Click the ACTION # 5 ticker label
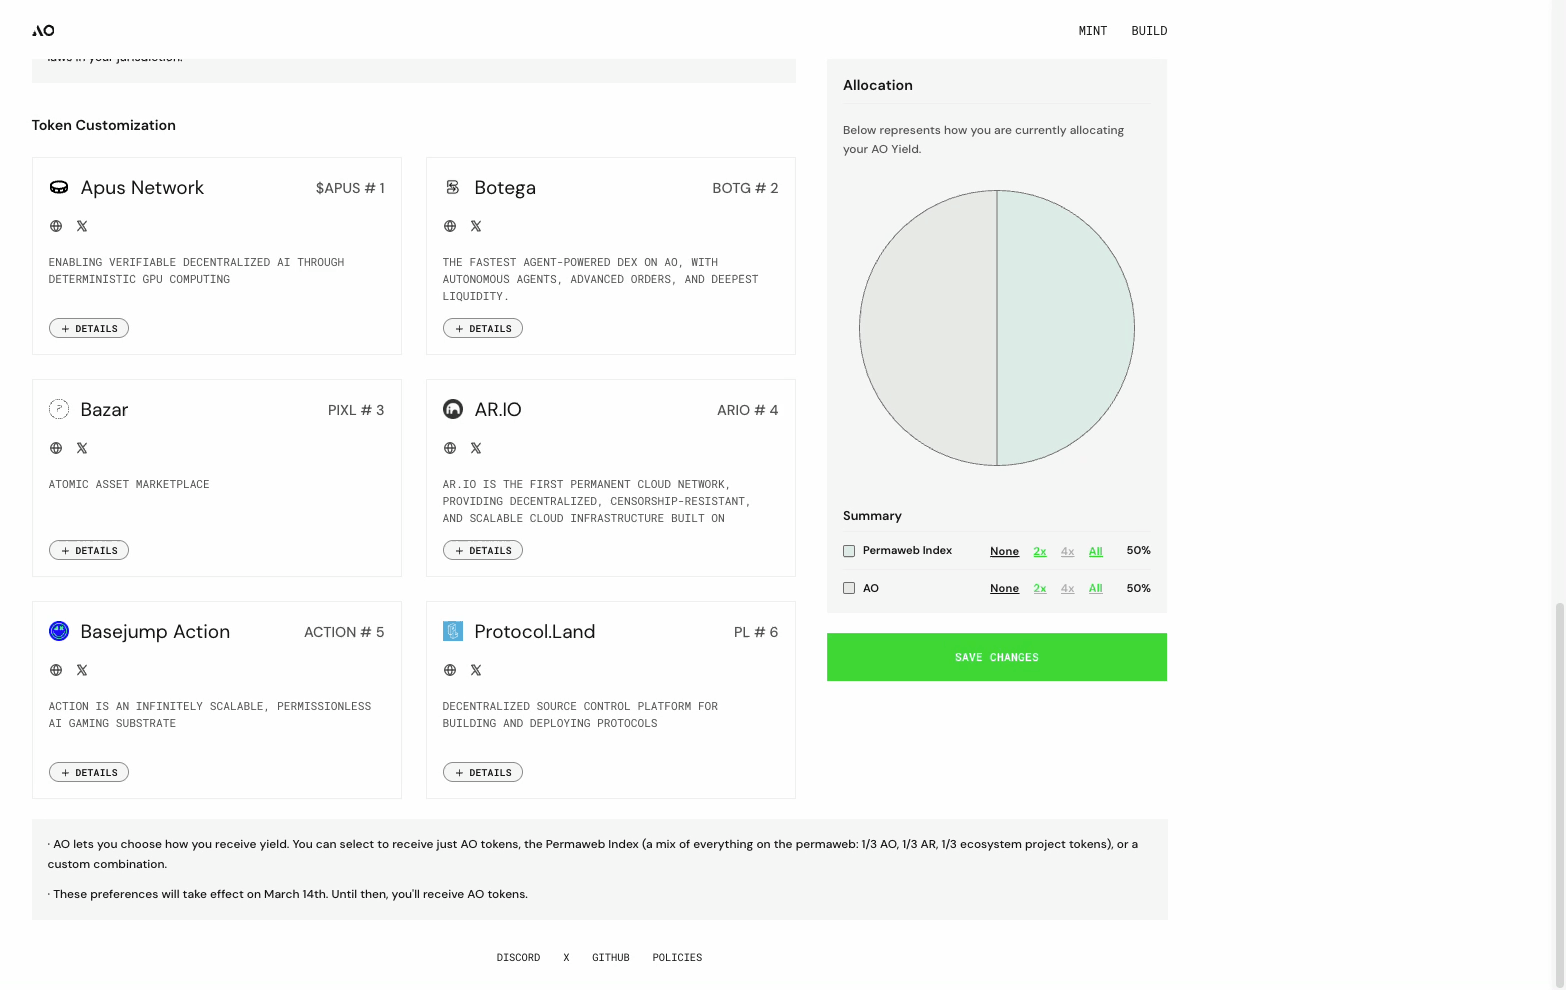The width and height of the screenshot is (1566, 990). point(344,632)
